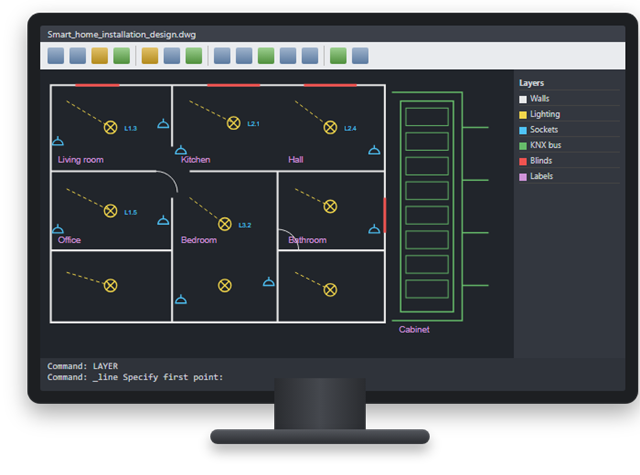Select the Labels layer name
Image resolution: width=640 pixels, height=475 pixels.
click(541, 176)
